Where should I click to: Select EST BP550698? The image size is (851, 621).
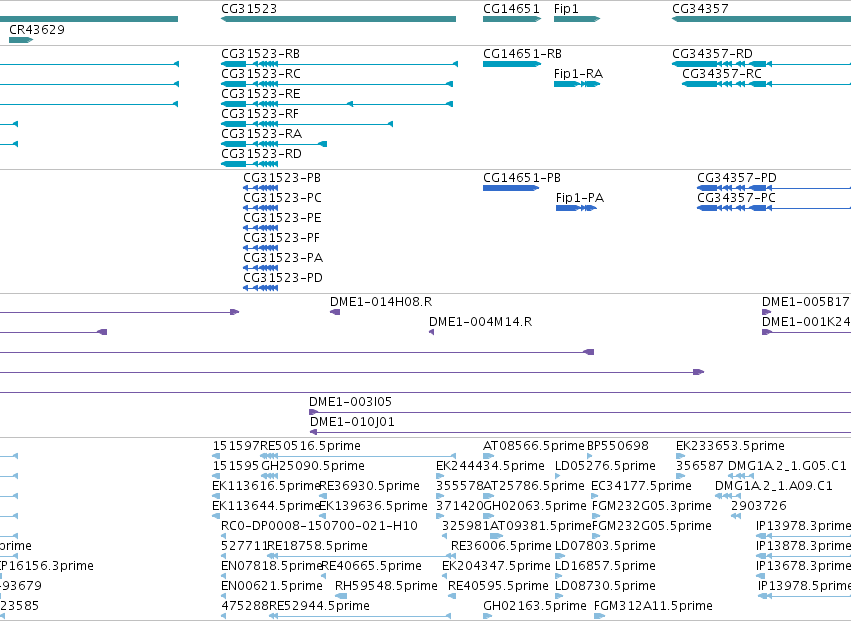(x=618, y=446)
